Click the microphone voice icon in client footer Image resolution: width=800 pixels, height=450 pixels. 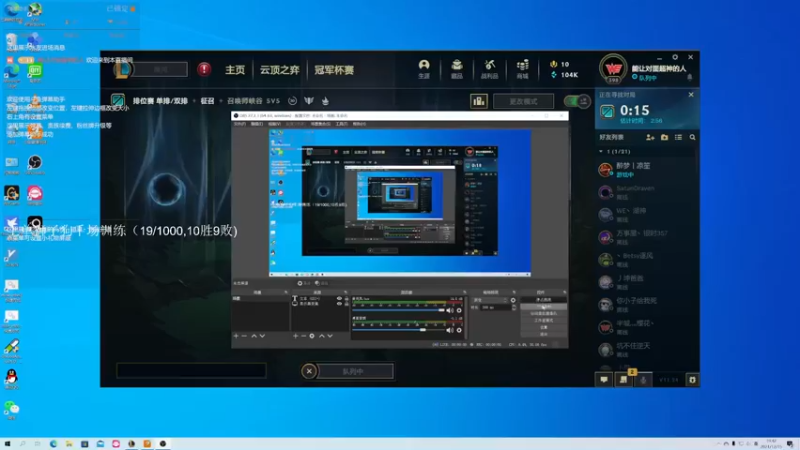(643, 380)
